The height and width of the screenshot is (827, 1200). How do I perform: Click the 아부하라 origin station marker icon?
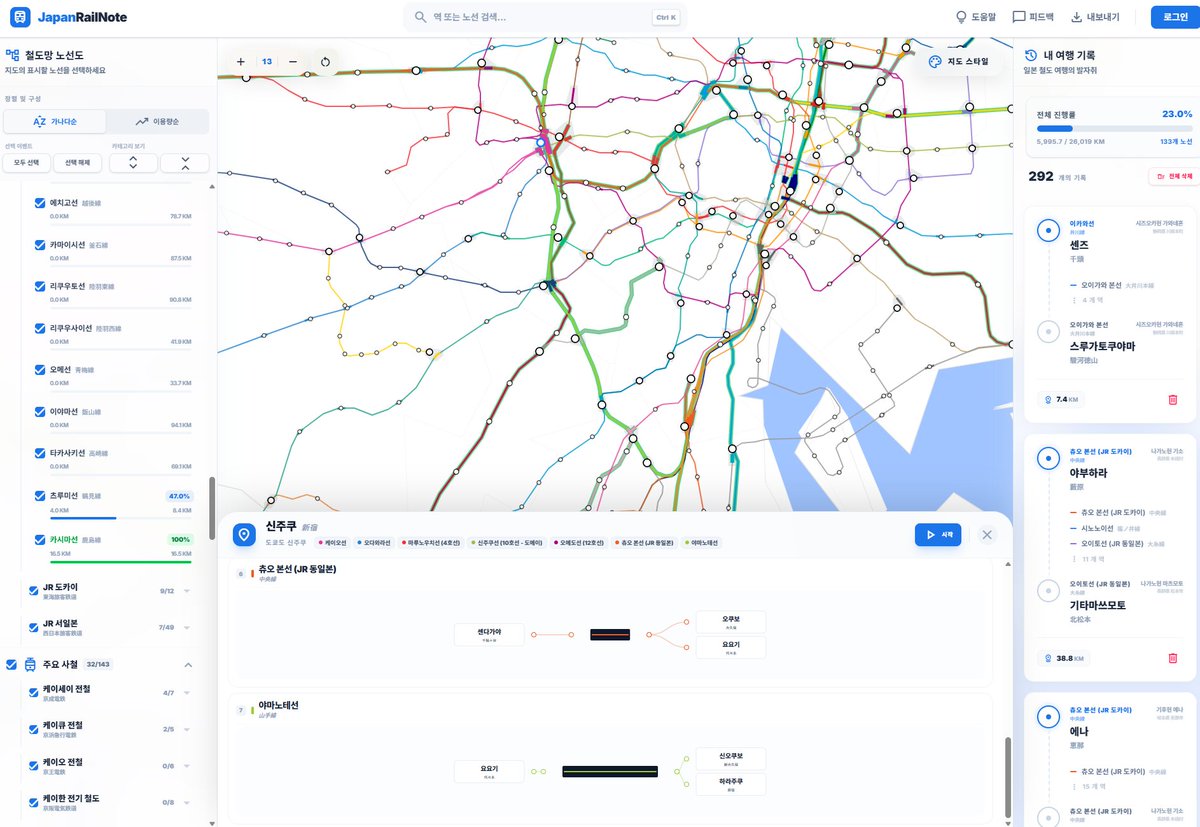(x=1047, y=458)
